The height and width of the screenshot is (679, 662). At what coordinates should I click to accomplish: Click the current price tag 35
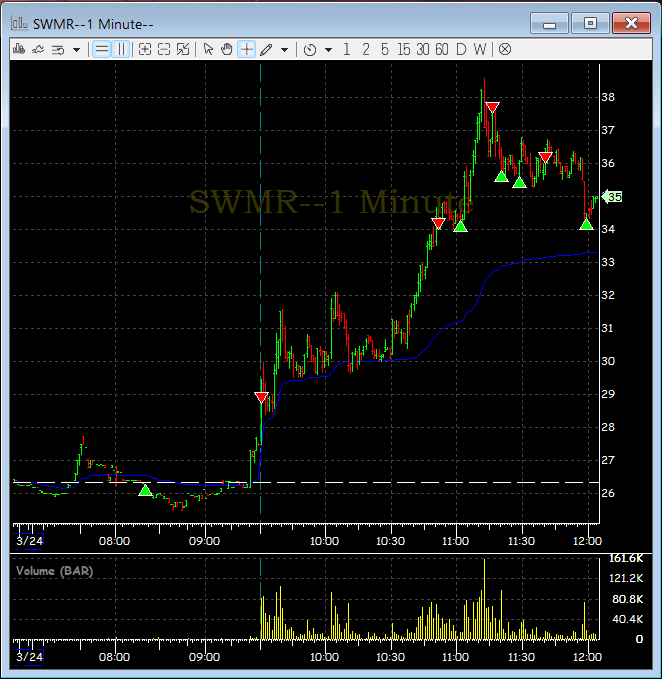(612, 197)
